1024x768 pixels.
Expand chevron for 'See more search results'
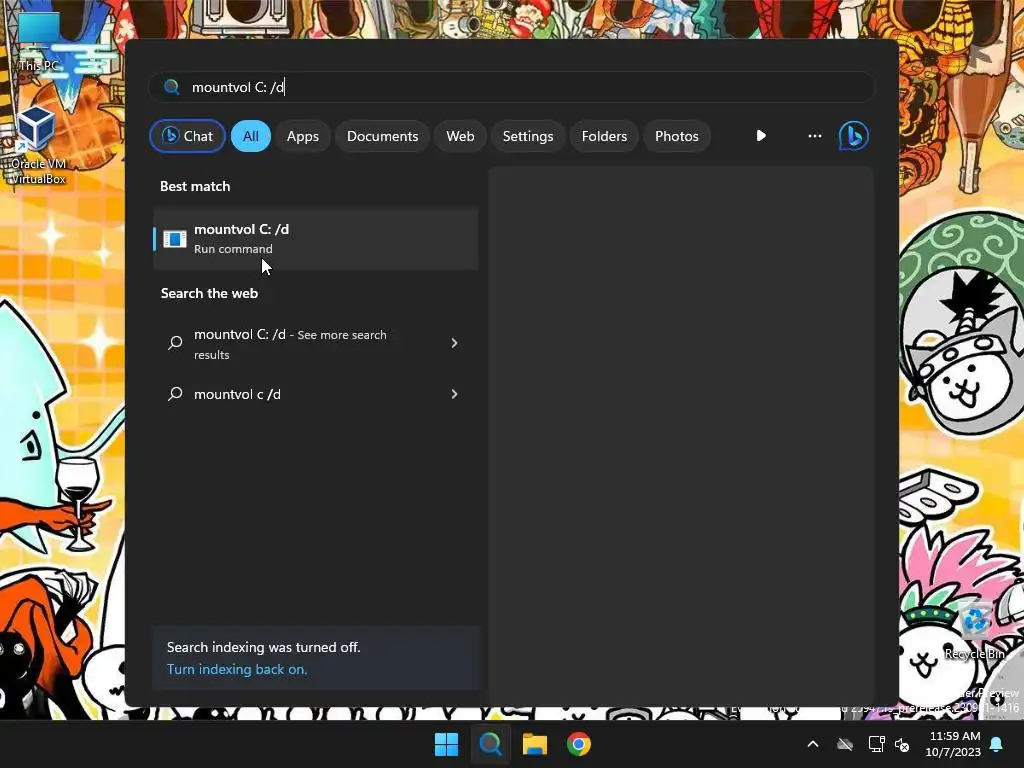[455, 343]
